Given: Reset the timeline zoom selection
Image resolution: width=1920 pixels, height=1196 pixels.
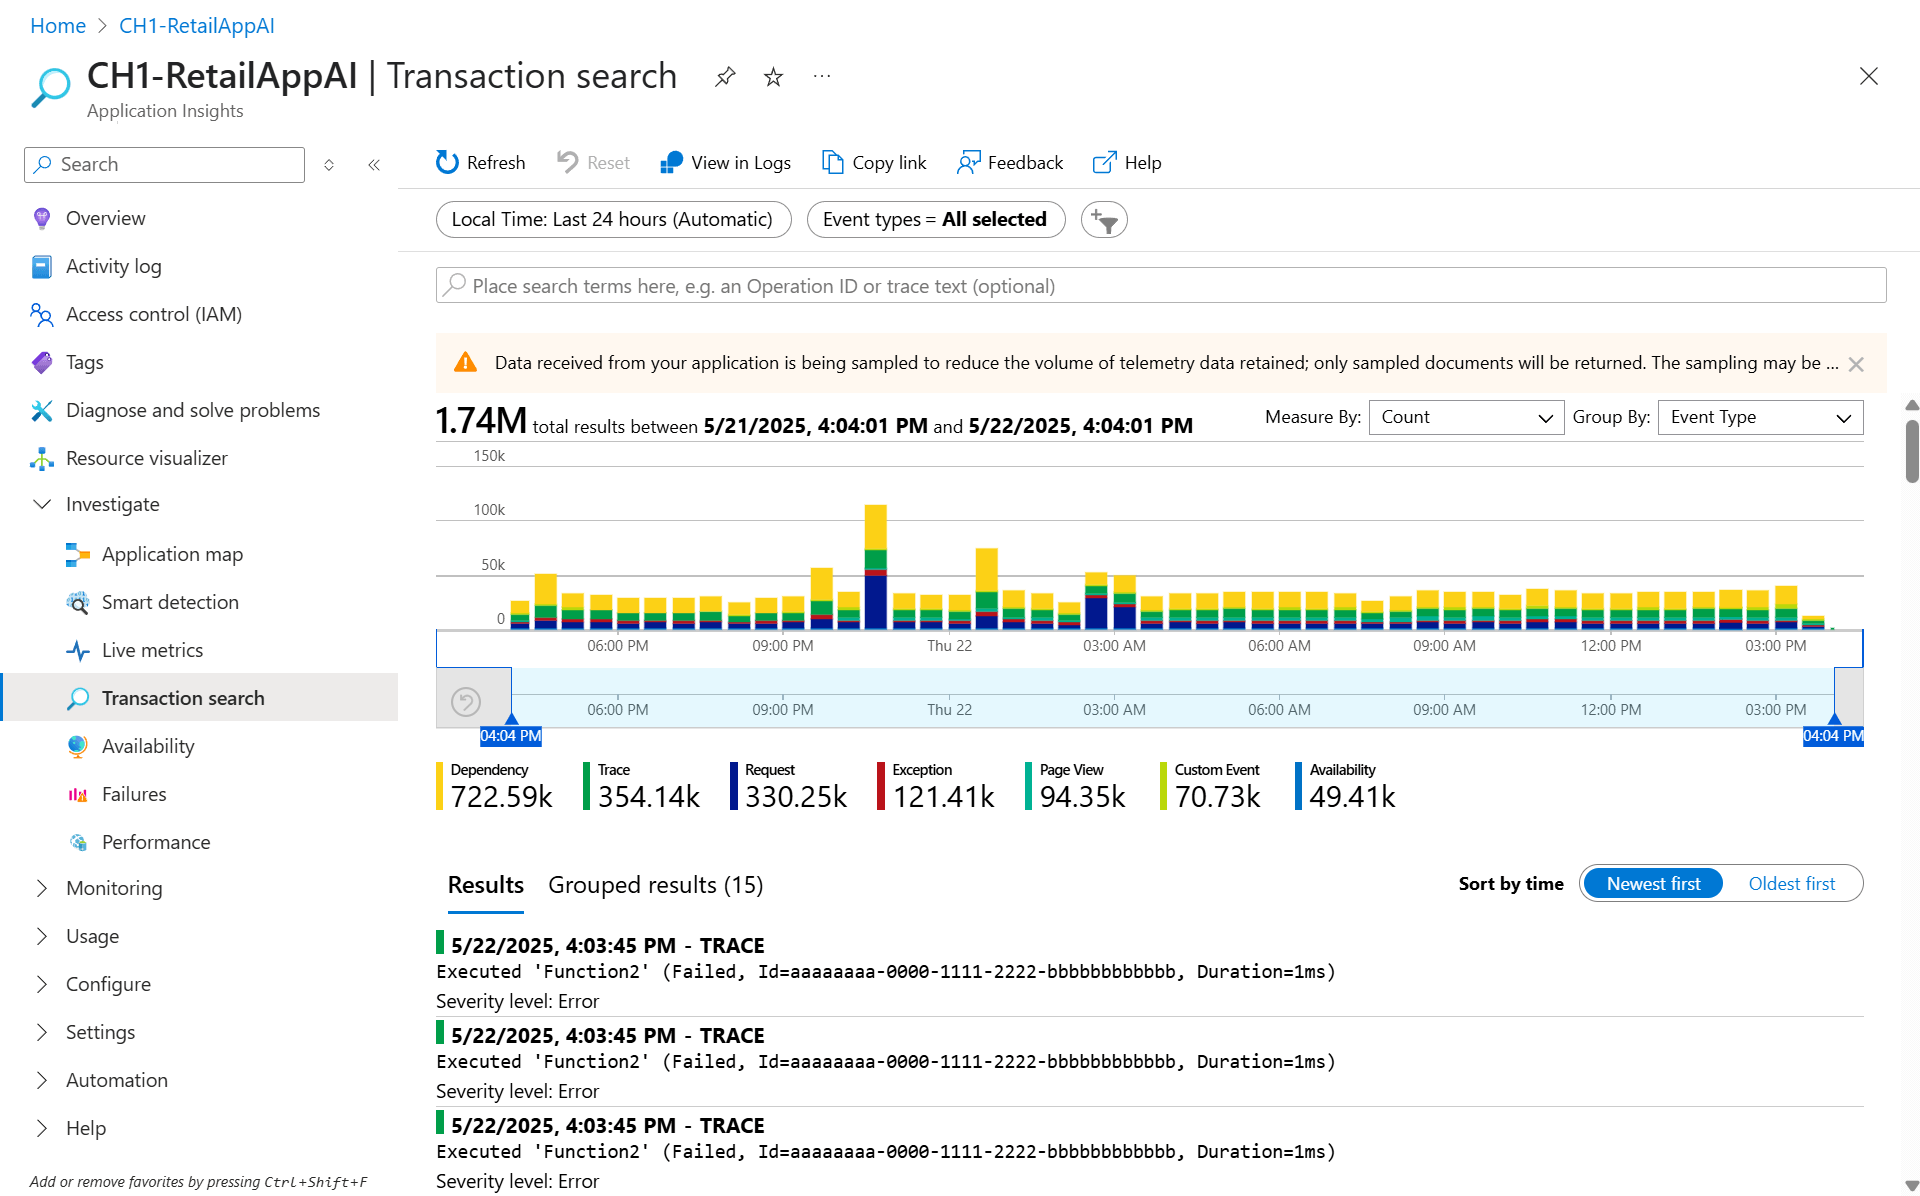Looking at the screenshot, I should click(466, 701).
